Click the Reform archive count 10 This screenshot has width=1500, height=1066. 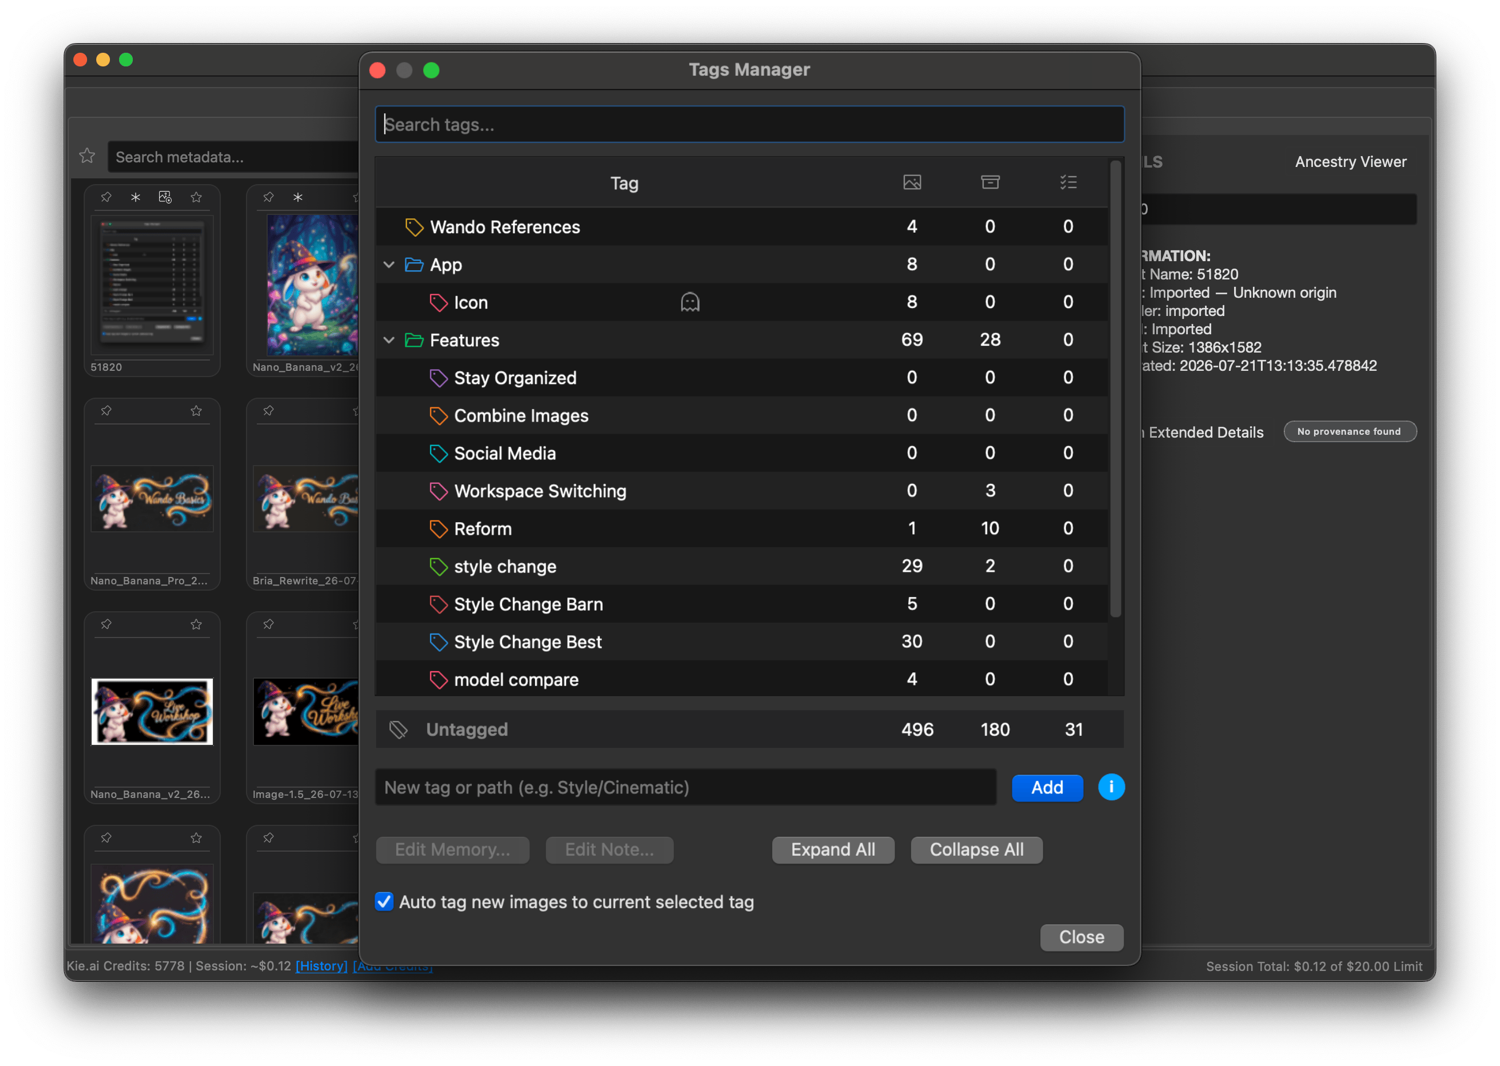click(990, 529)
